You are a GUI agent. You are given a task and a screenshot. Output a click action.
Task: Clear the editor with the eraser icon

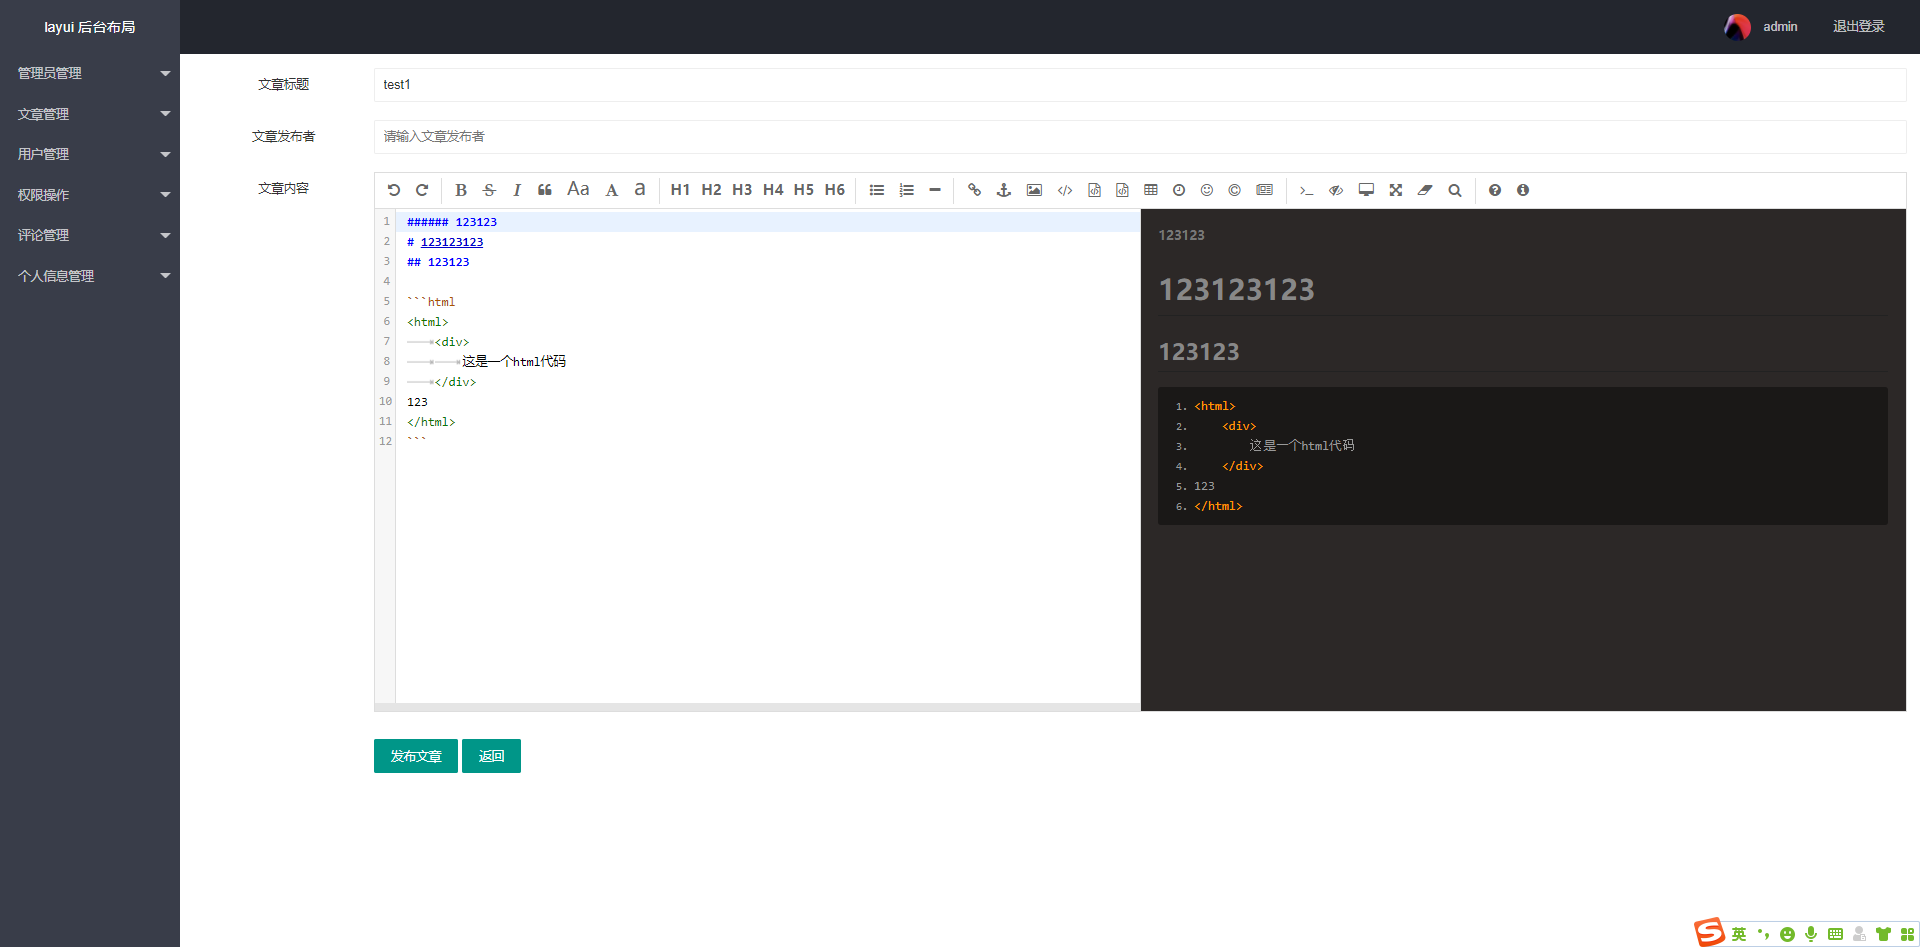point(1425,190)
